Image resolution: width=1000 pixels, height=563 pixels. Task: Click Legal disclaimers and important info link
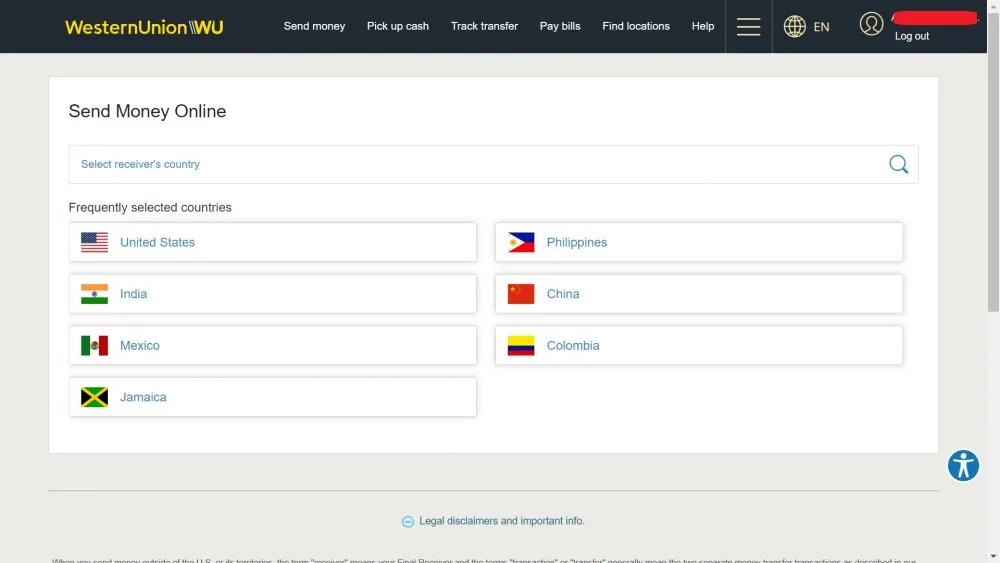click(x=501, y=521)
